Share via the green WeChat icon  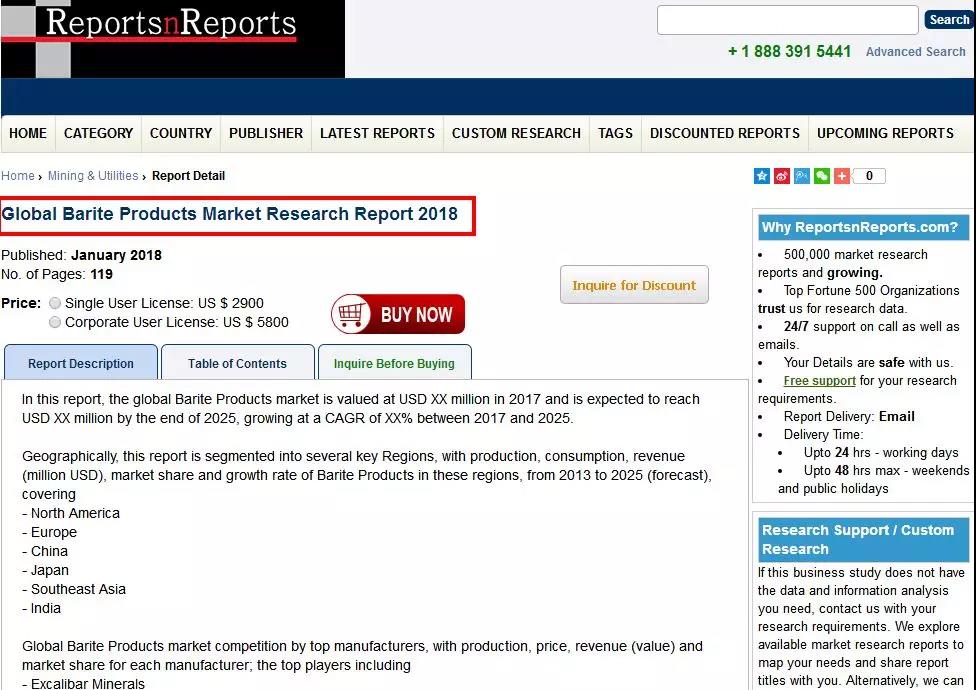(x=822, y=176)
